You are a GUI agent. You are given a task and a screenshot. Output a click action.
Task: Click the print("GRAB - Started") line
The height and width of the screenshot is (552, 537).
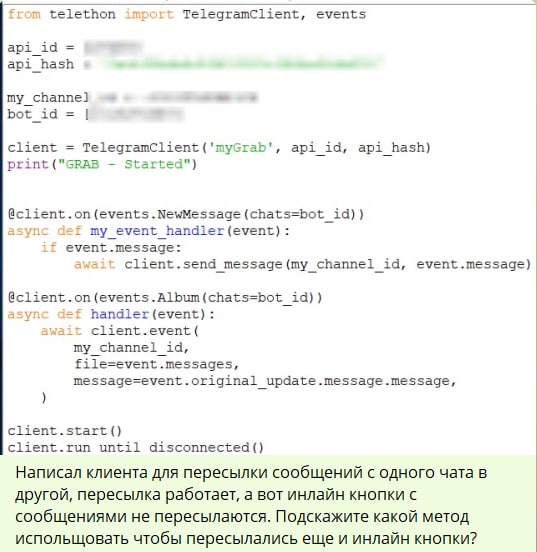(x=102, y=164)
